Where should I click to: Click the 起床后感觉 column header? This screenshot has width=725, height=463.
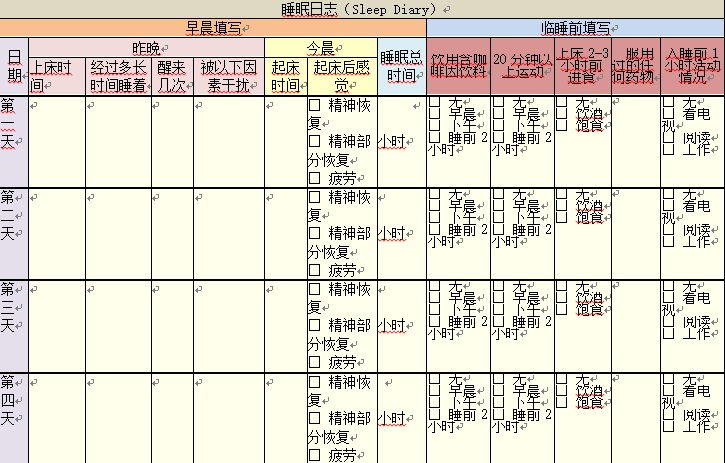point(342,76)
